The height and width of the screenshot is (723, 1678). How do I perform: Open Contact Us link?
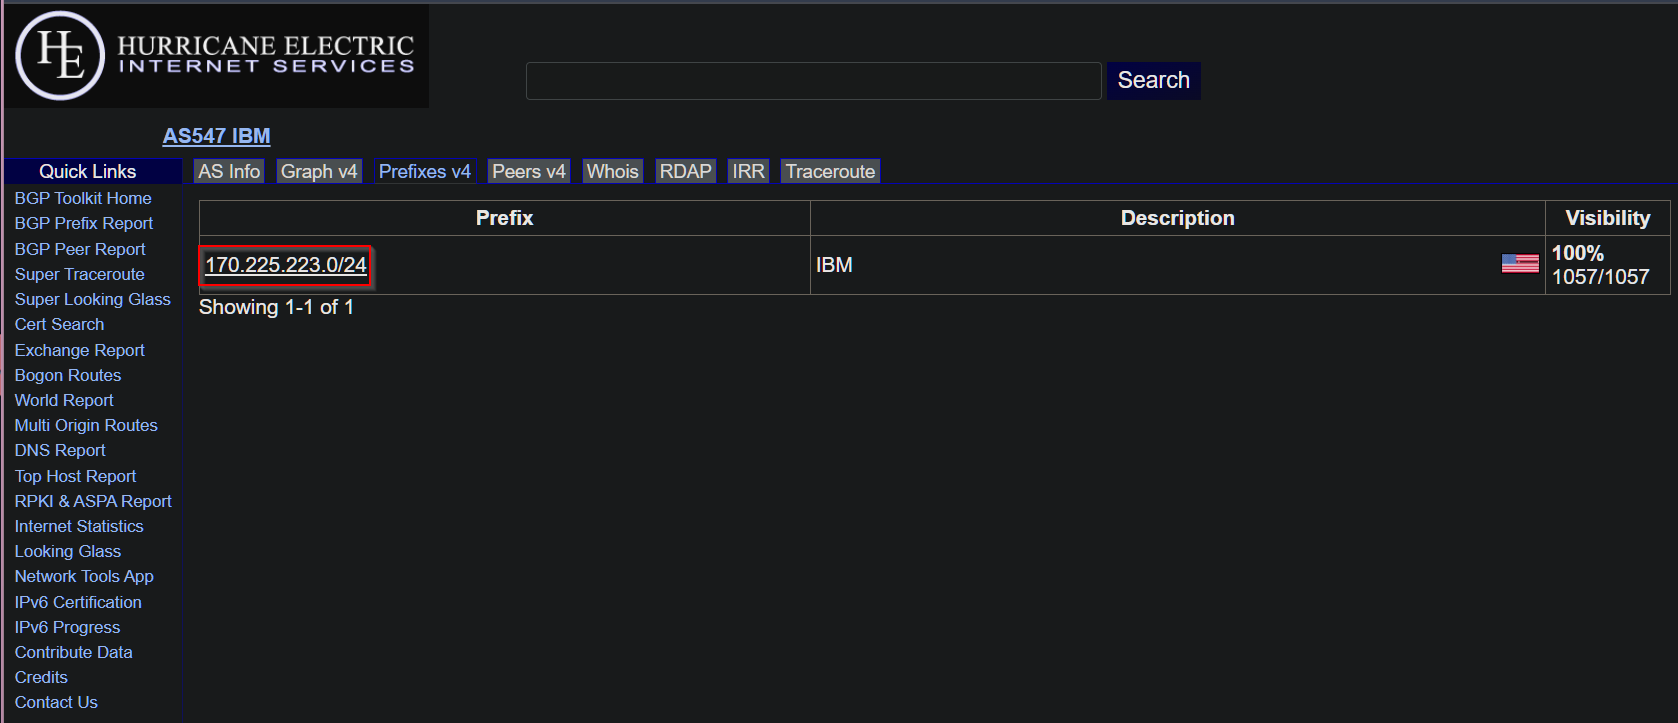56,702
